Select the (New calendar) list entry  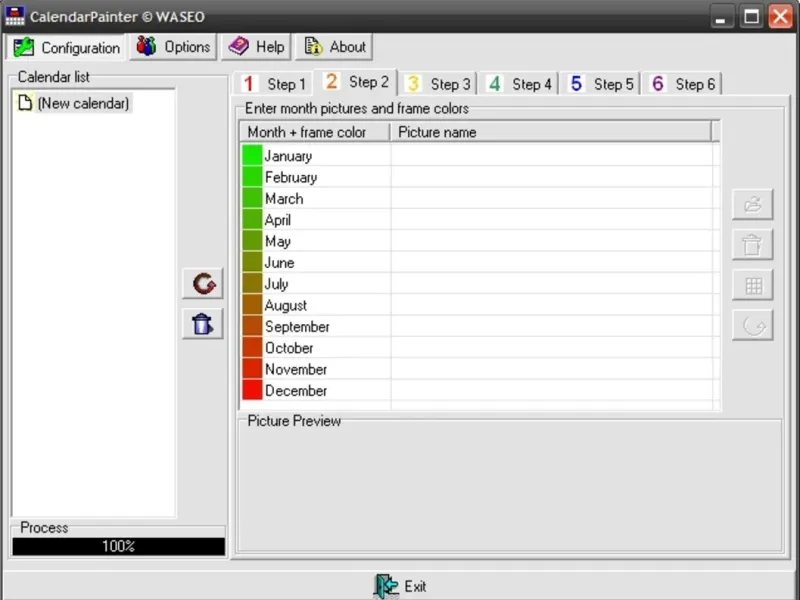[73, 103]
